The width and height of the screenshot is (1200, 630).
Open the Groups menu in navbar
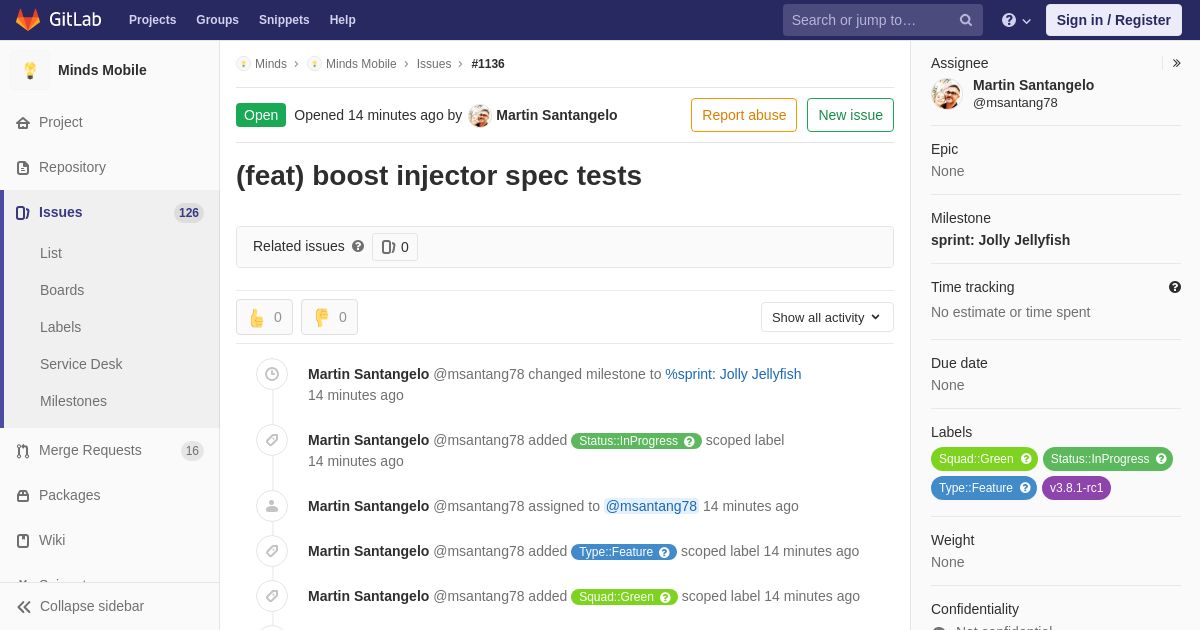217,20
